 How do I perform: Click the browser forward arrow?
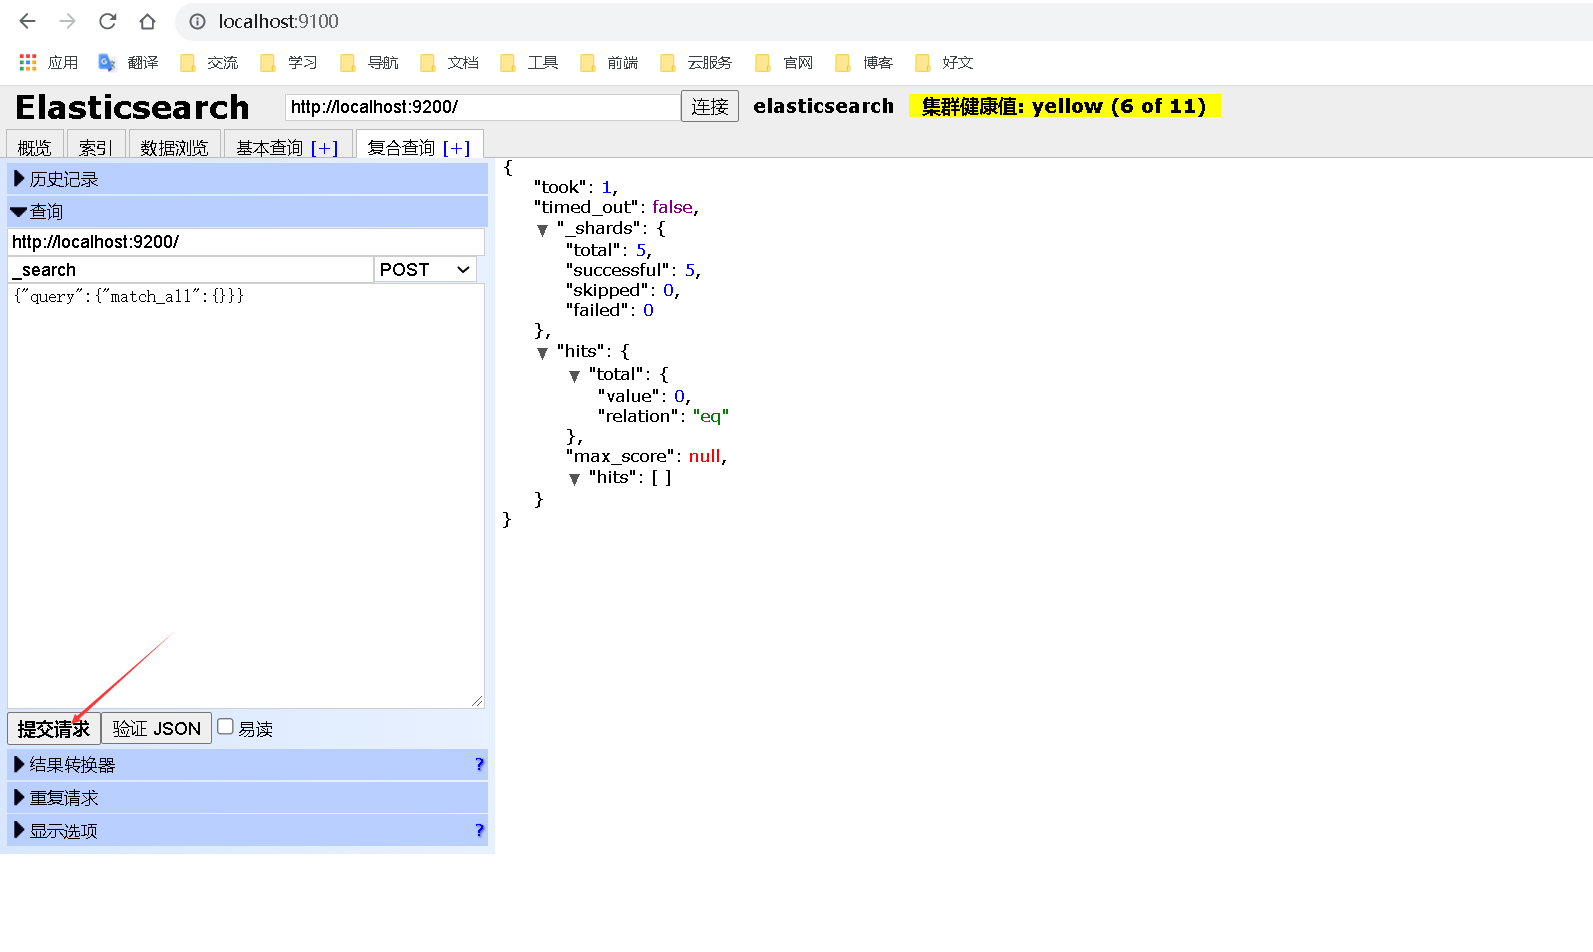click(67, 21)
